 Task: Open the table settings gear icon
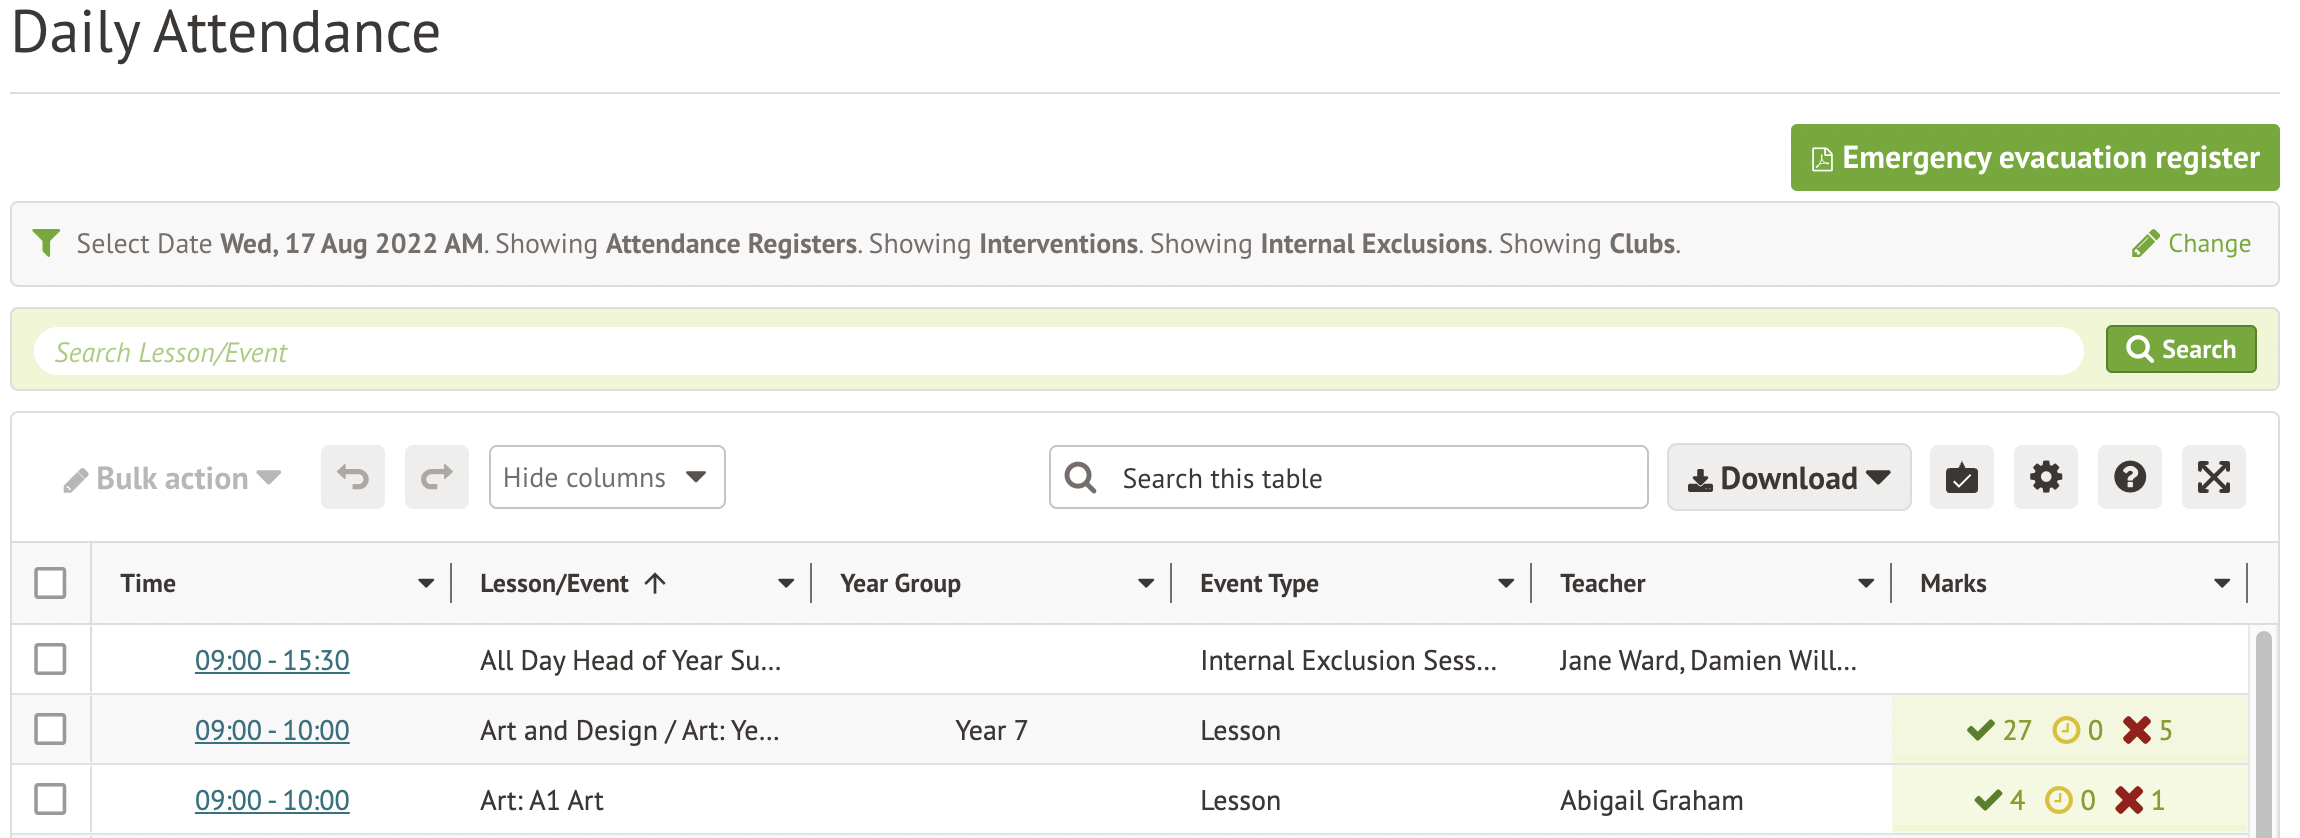pyautogui.click(x=2045, y=477)
